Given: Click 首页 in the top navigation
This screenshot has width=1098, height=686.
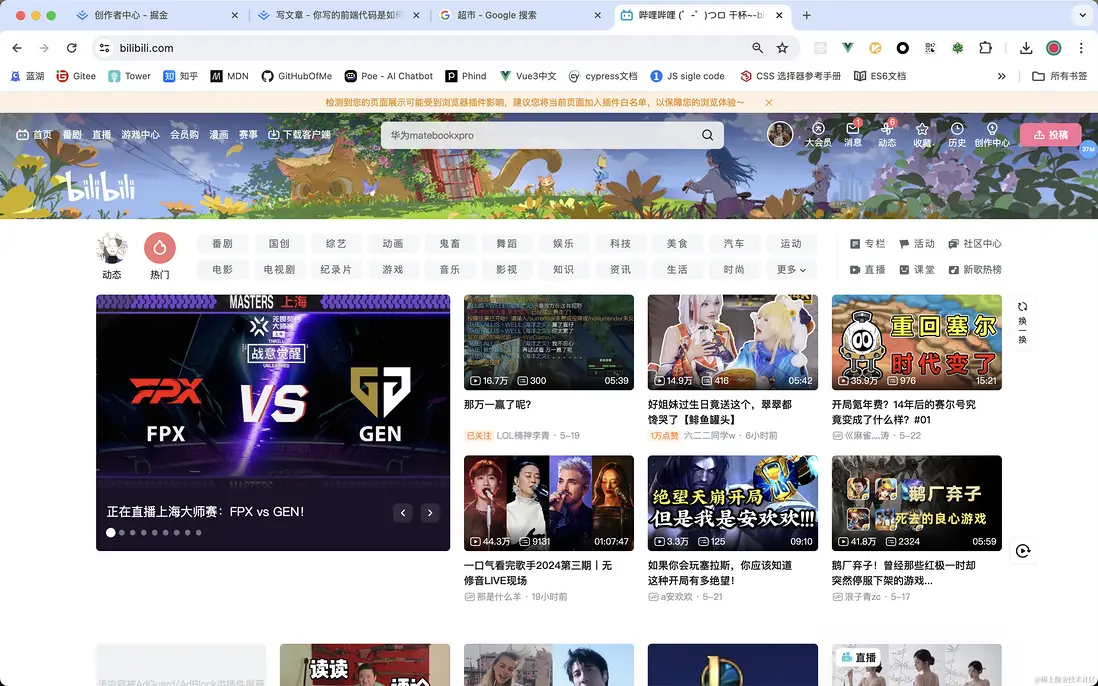Looking at the screenshot, I should tap(34, 134).
